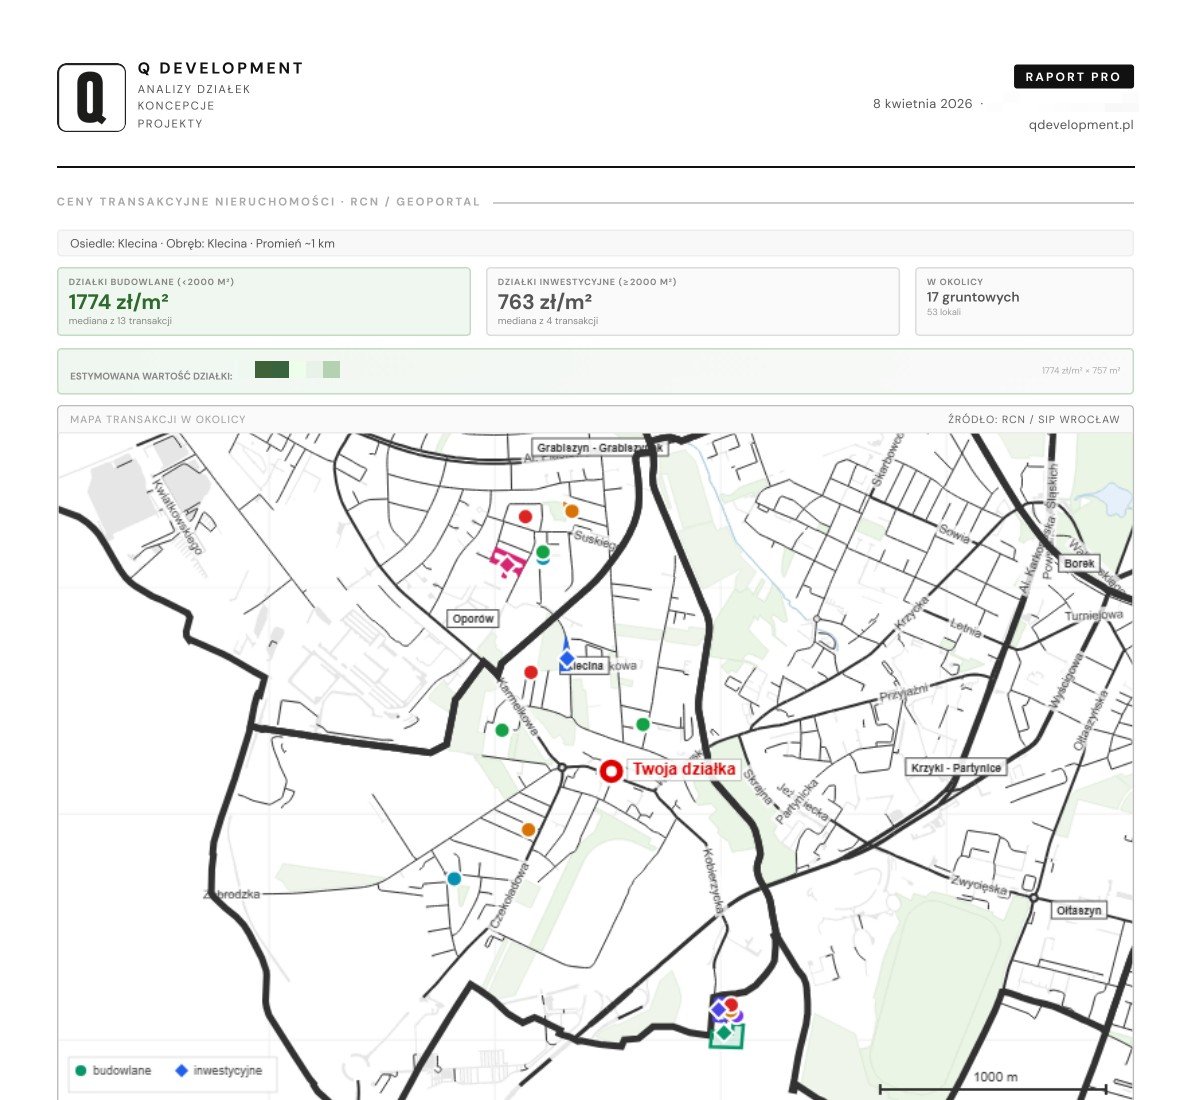Image resolution: width=1190 pixels, height=1100 pixels.
Task: Click the Borek district label
Action: 1078,563
